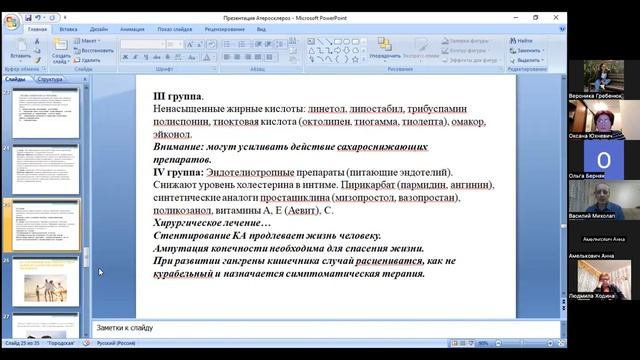Image resolution: width=640 pixels, height=360 pixels.
Task: Switch to Показ слайдов ribbon tab
Action: [175, 29]
